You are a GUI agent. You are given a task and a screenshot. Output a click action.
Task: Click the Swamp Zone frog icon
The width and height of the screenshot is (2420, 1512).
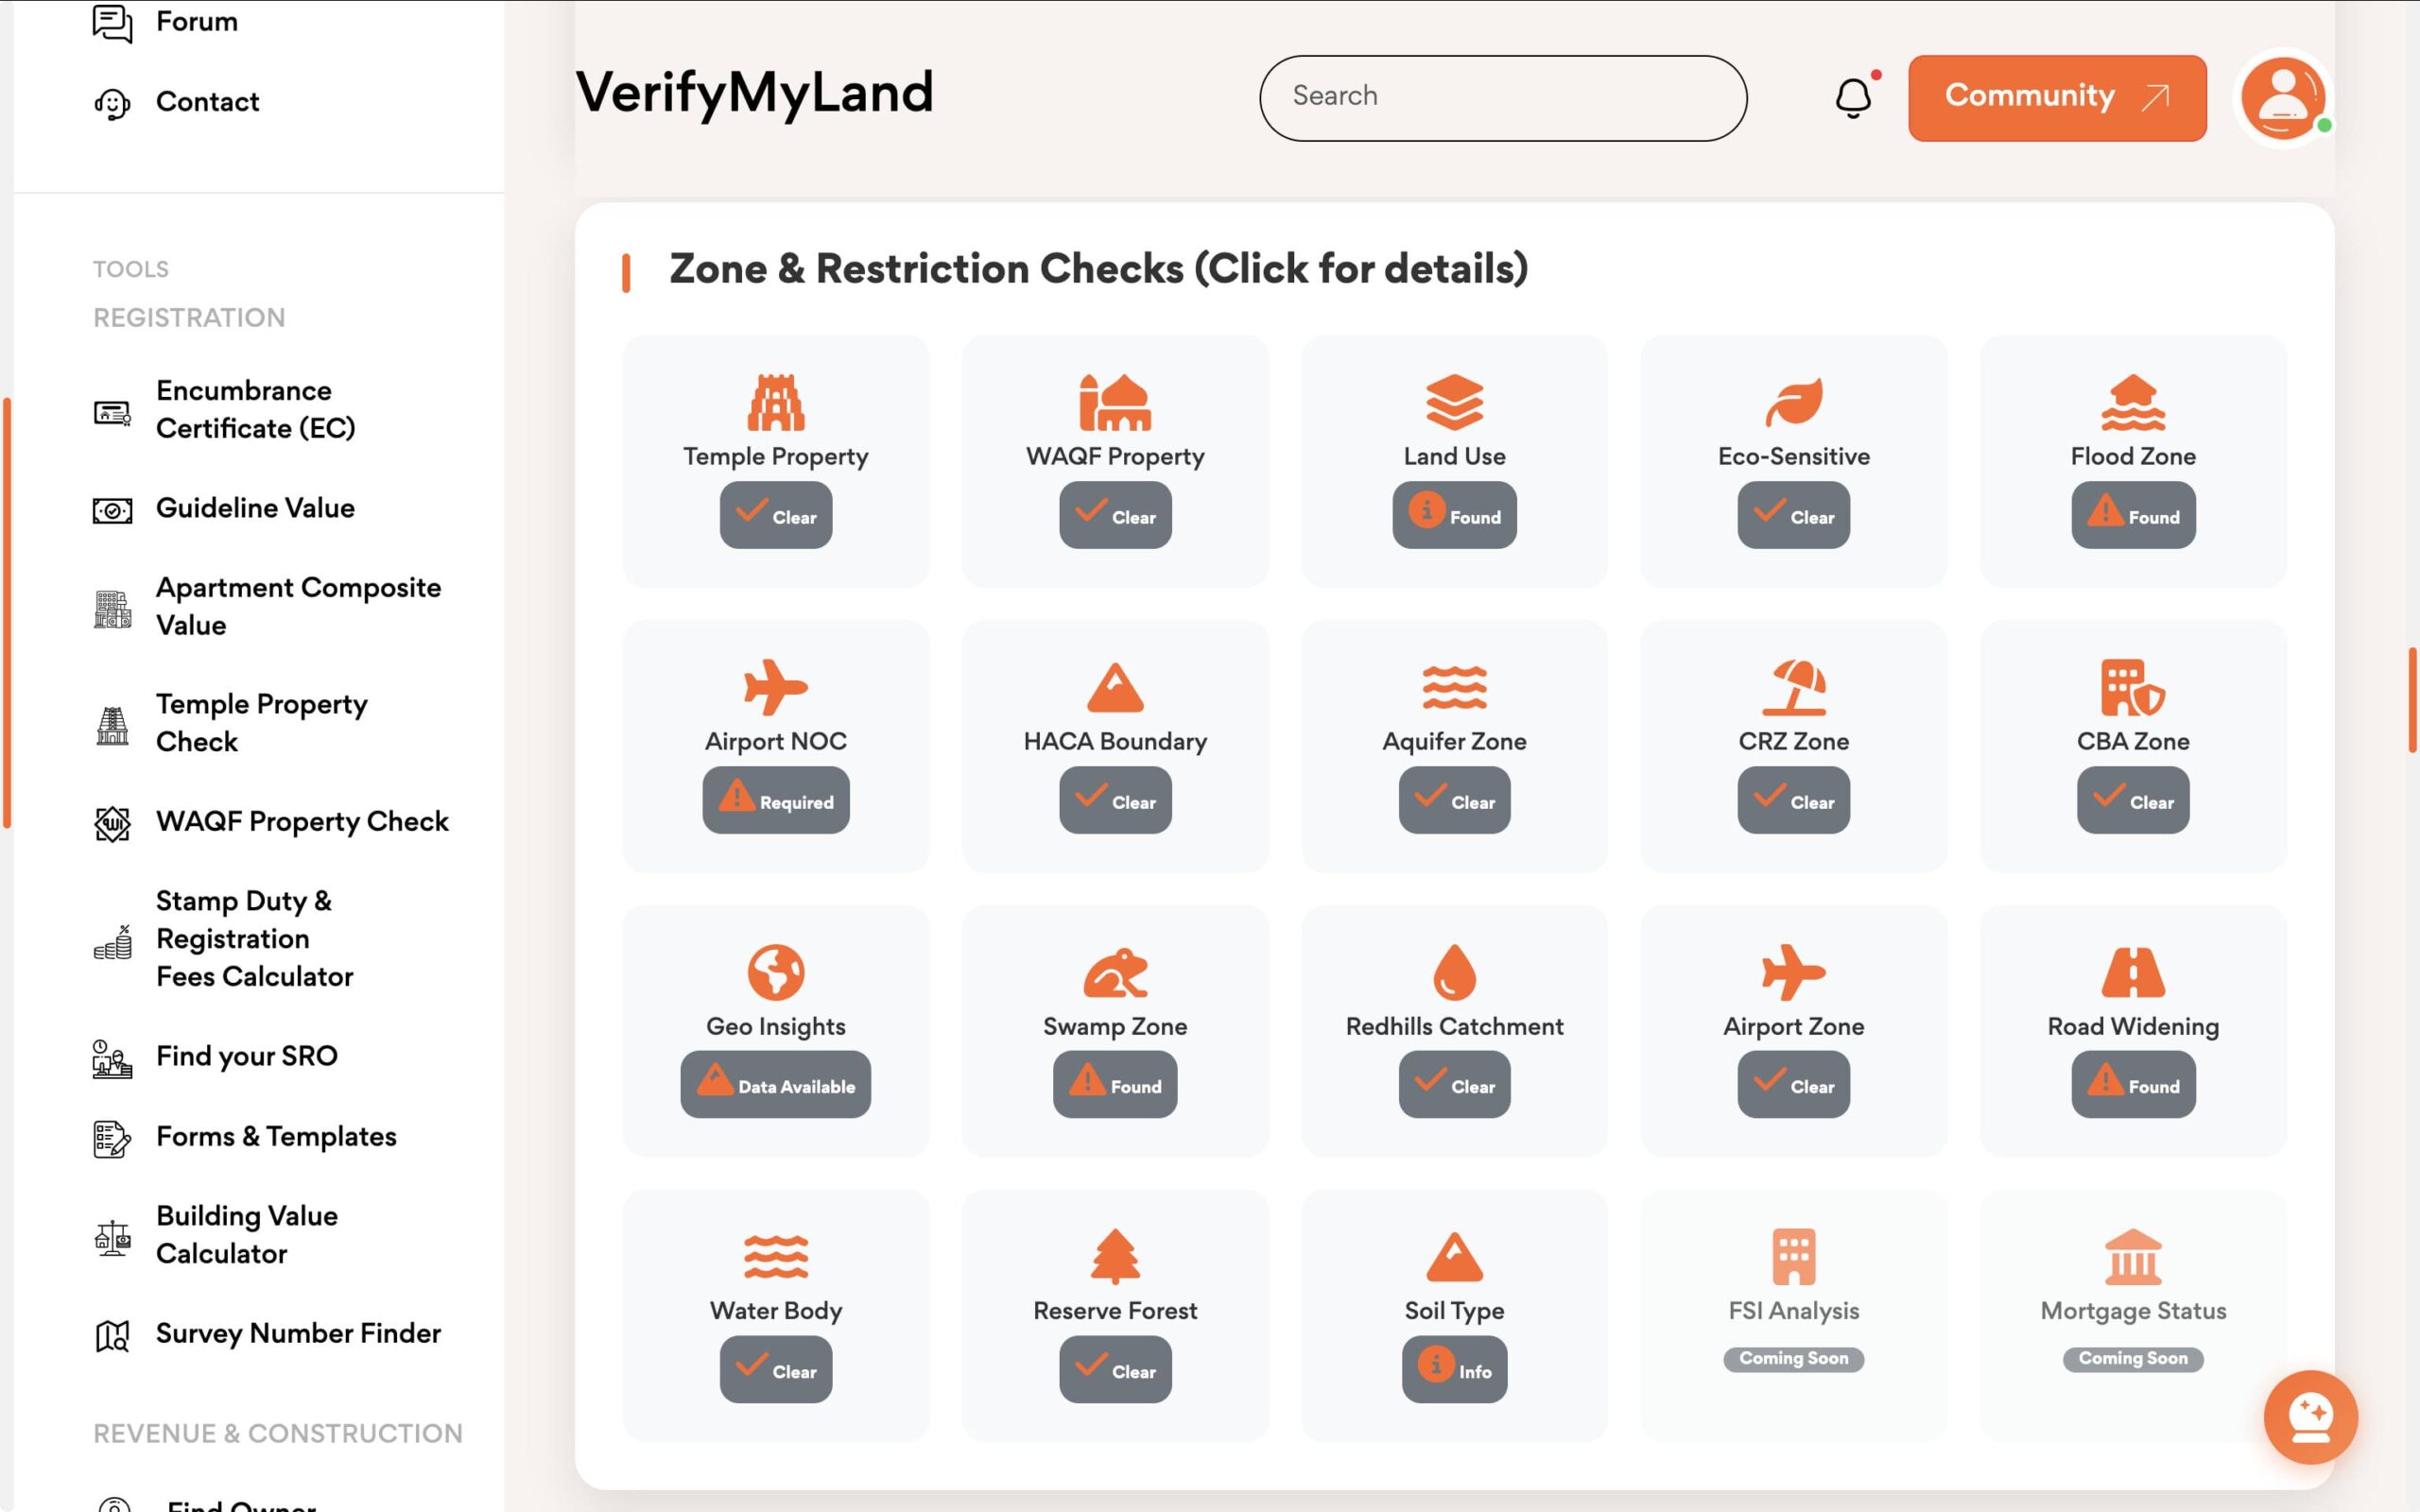coord(1115,972)
